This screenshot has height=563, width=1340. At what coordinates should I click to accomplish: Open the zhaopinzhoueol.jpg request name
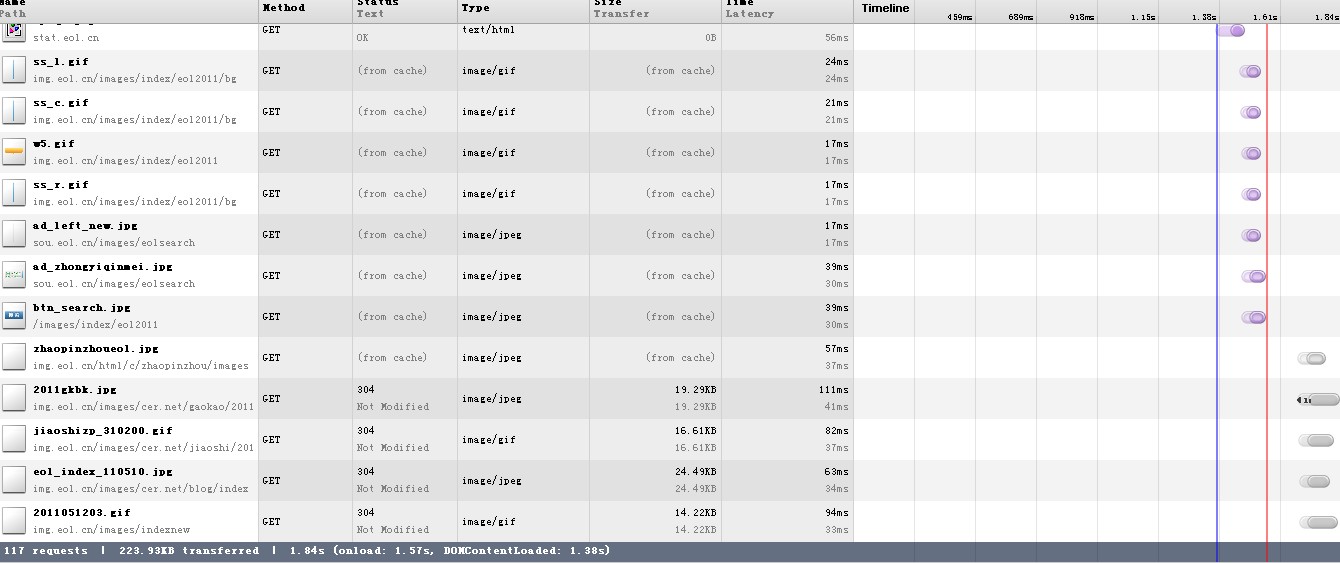[95, 349]
